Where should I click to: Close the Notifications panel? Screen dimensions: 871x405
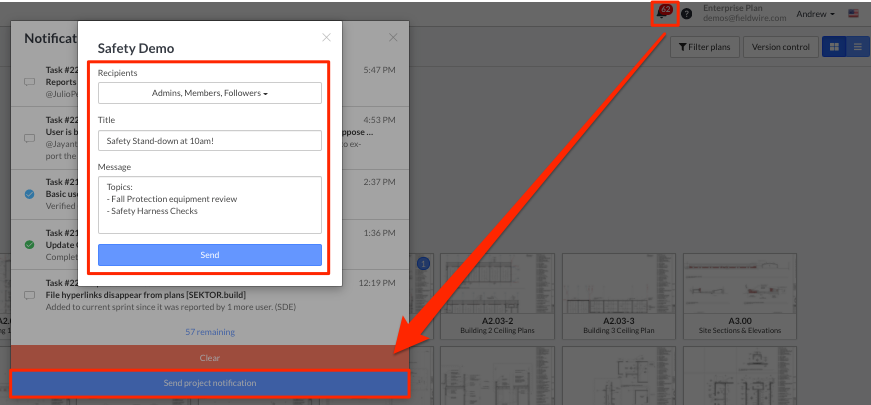tap(393, 37)
